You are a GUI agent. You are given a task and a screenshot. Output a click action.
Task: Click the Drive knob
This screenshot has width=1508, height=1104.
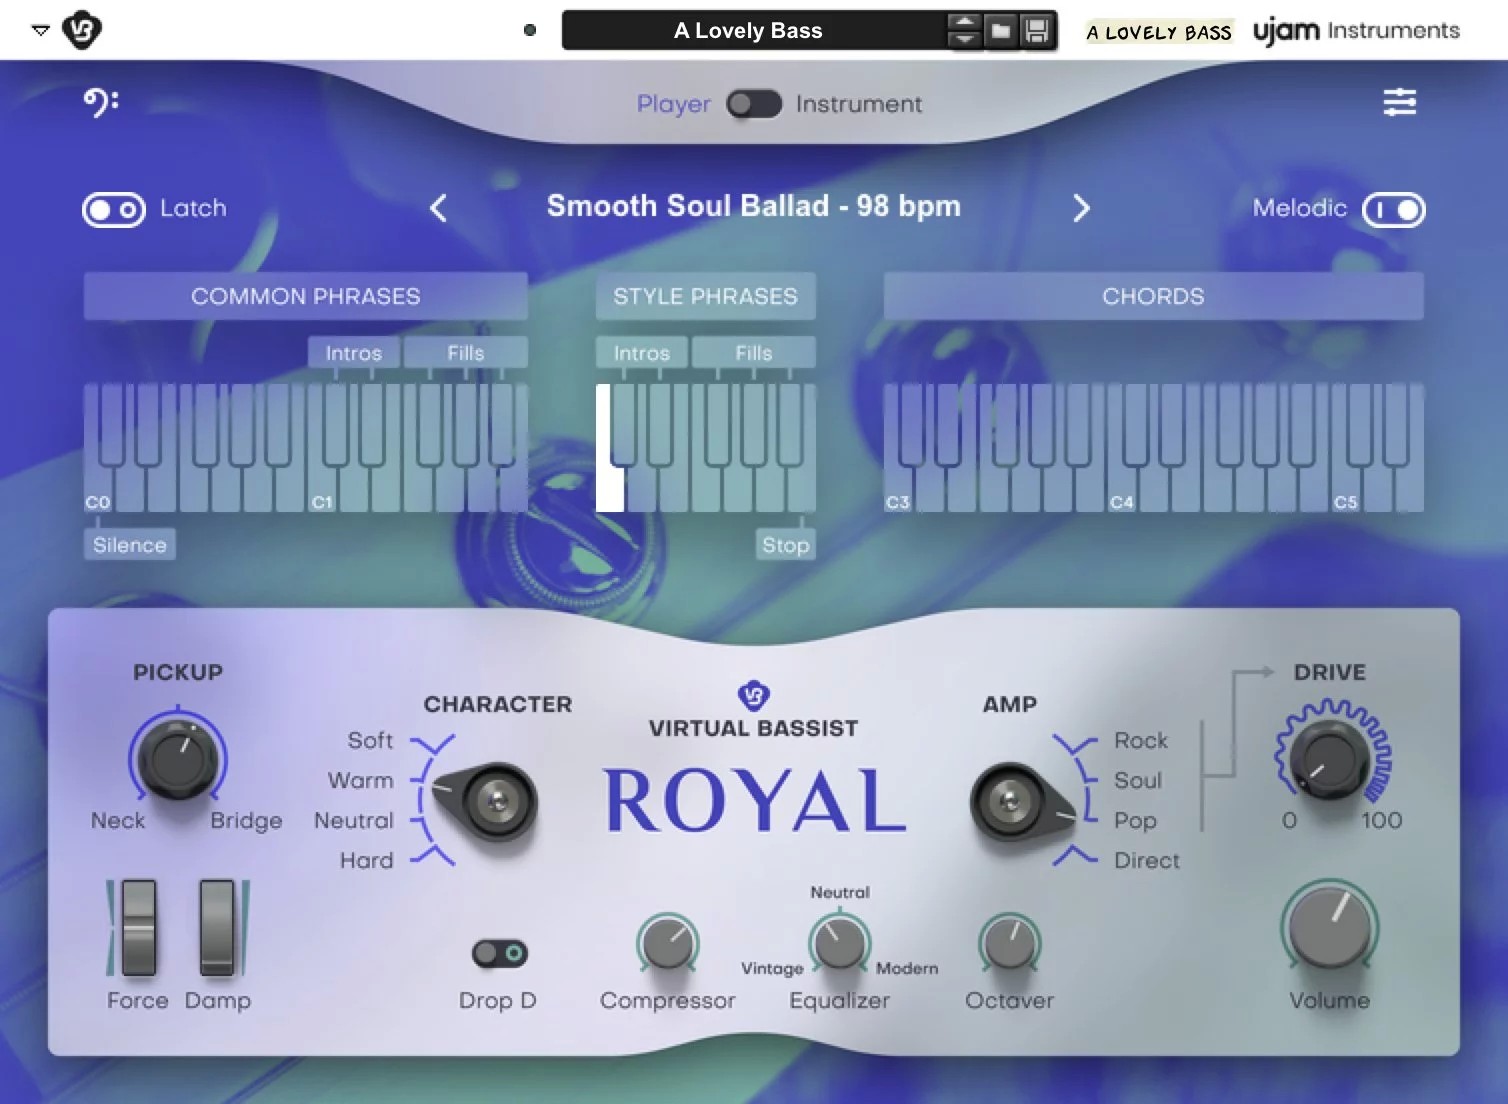1330,758
